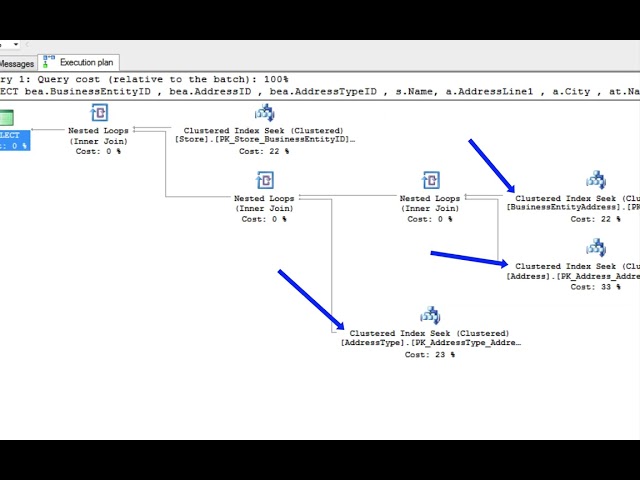Select the second Nested Loops icon feeding the top join
This screenshot has width=640, height=480.
point(264,180)
